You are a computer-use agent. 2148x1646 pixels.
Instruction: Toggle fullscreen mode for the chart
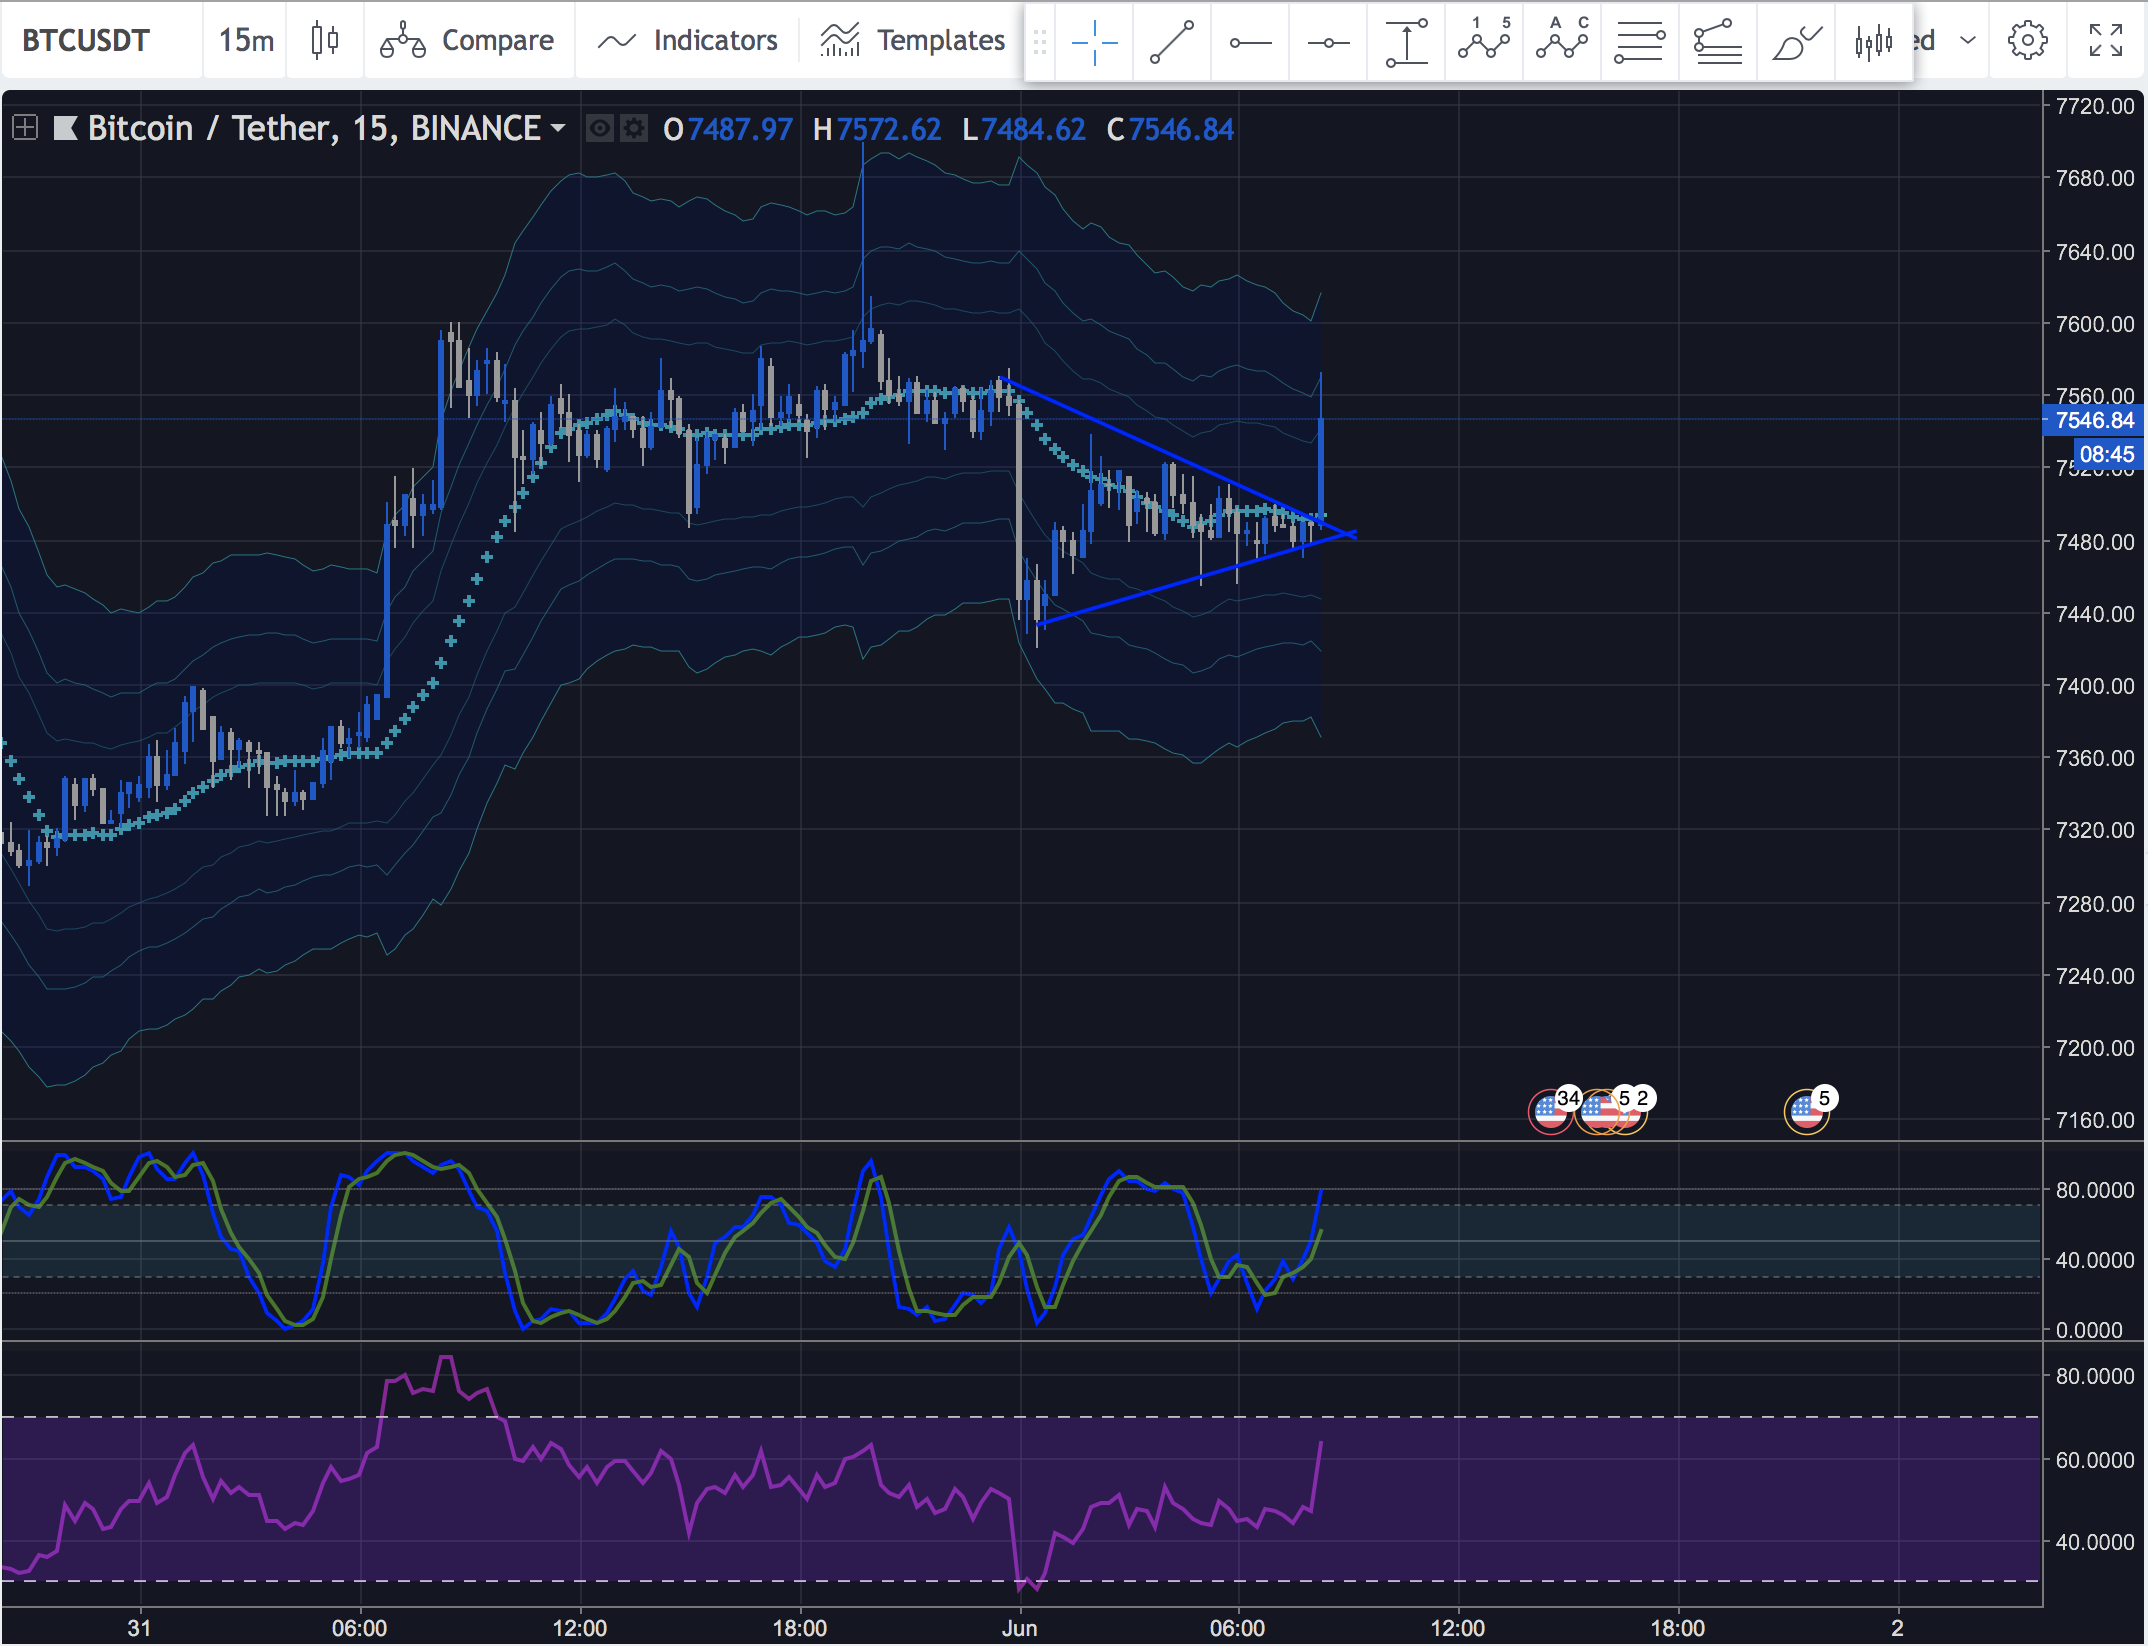(x=2106, y=40)
